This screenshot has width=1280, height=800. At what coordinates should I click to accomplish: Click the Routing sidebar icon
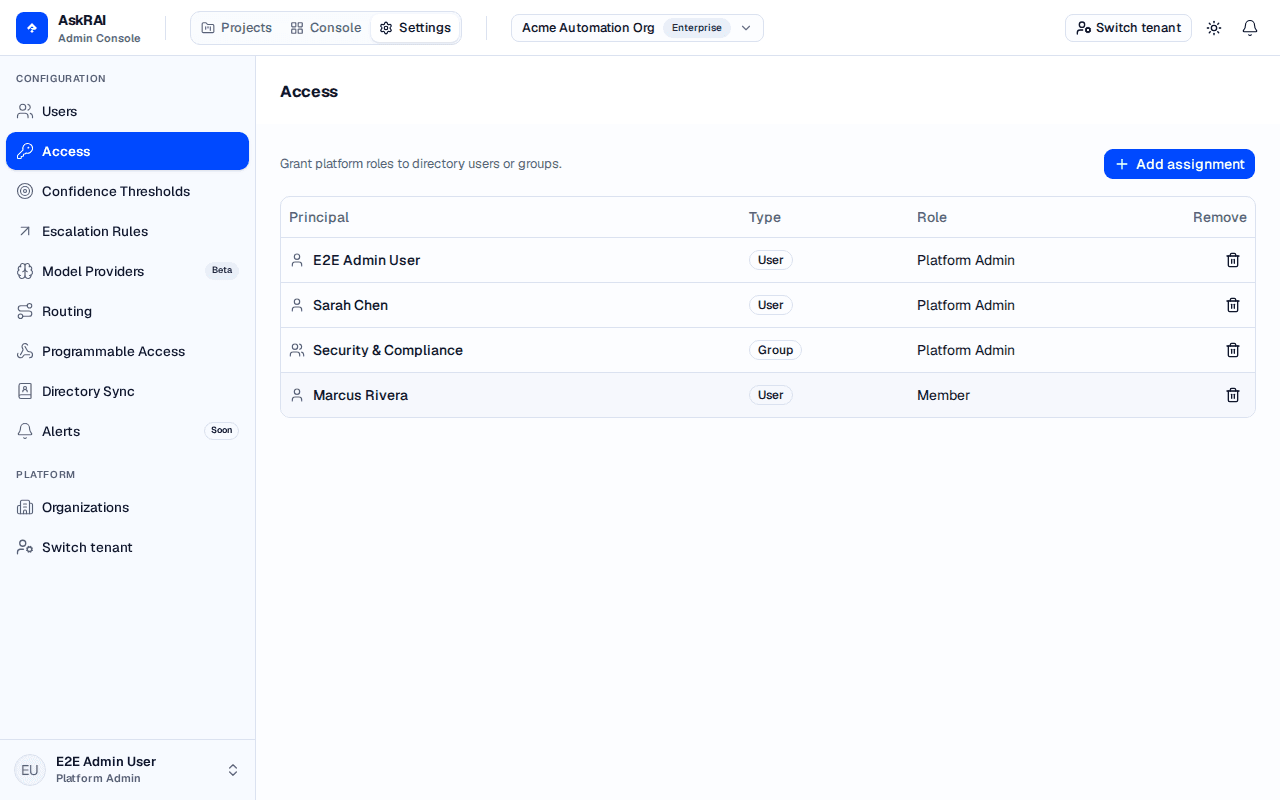(x=25, y=311)
